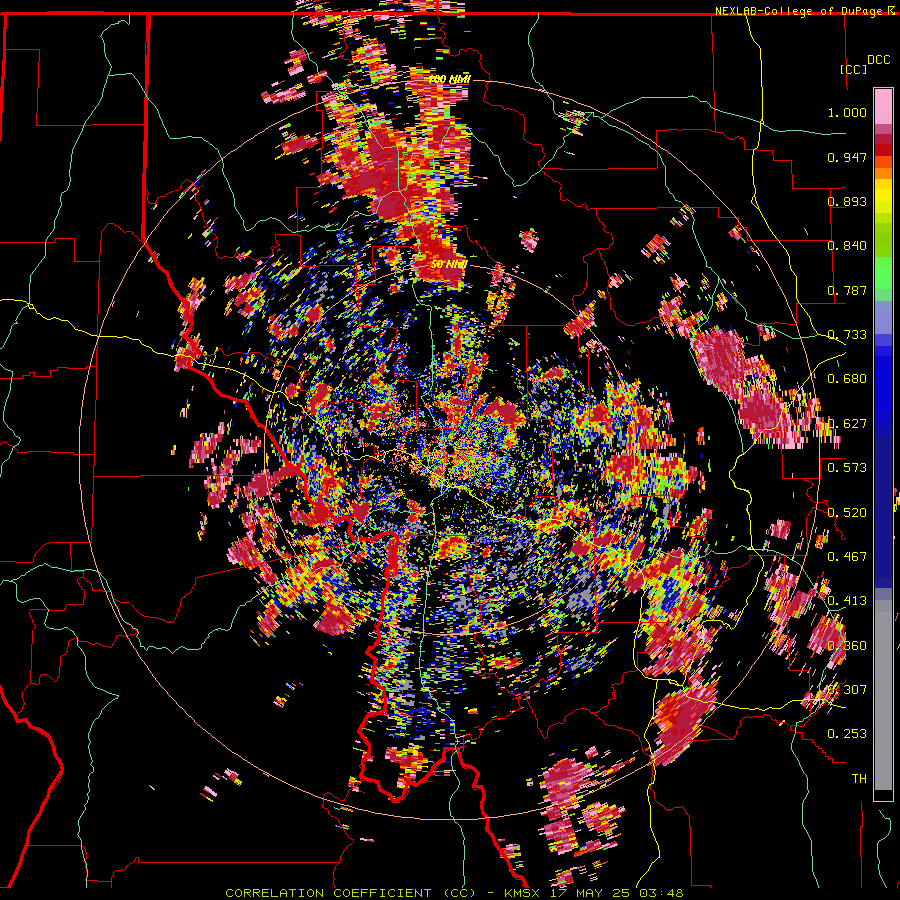Click the 0.467 legend value

(847, 556)
